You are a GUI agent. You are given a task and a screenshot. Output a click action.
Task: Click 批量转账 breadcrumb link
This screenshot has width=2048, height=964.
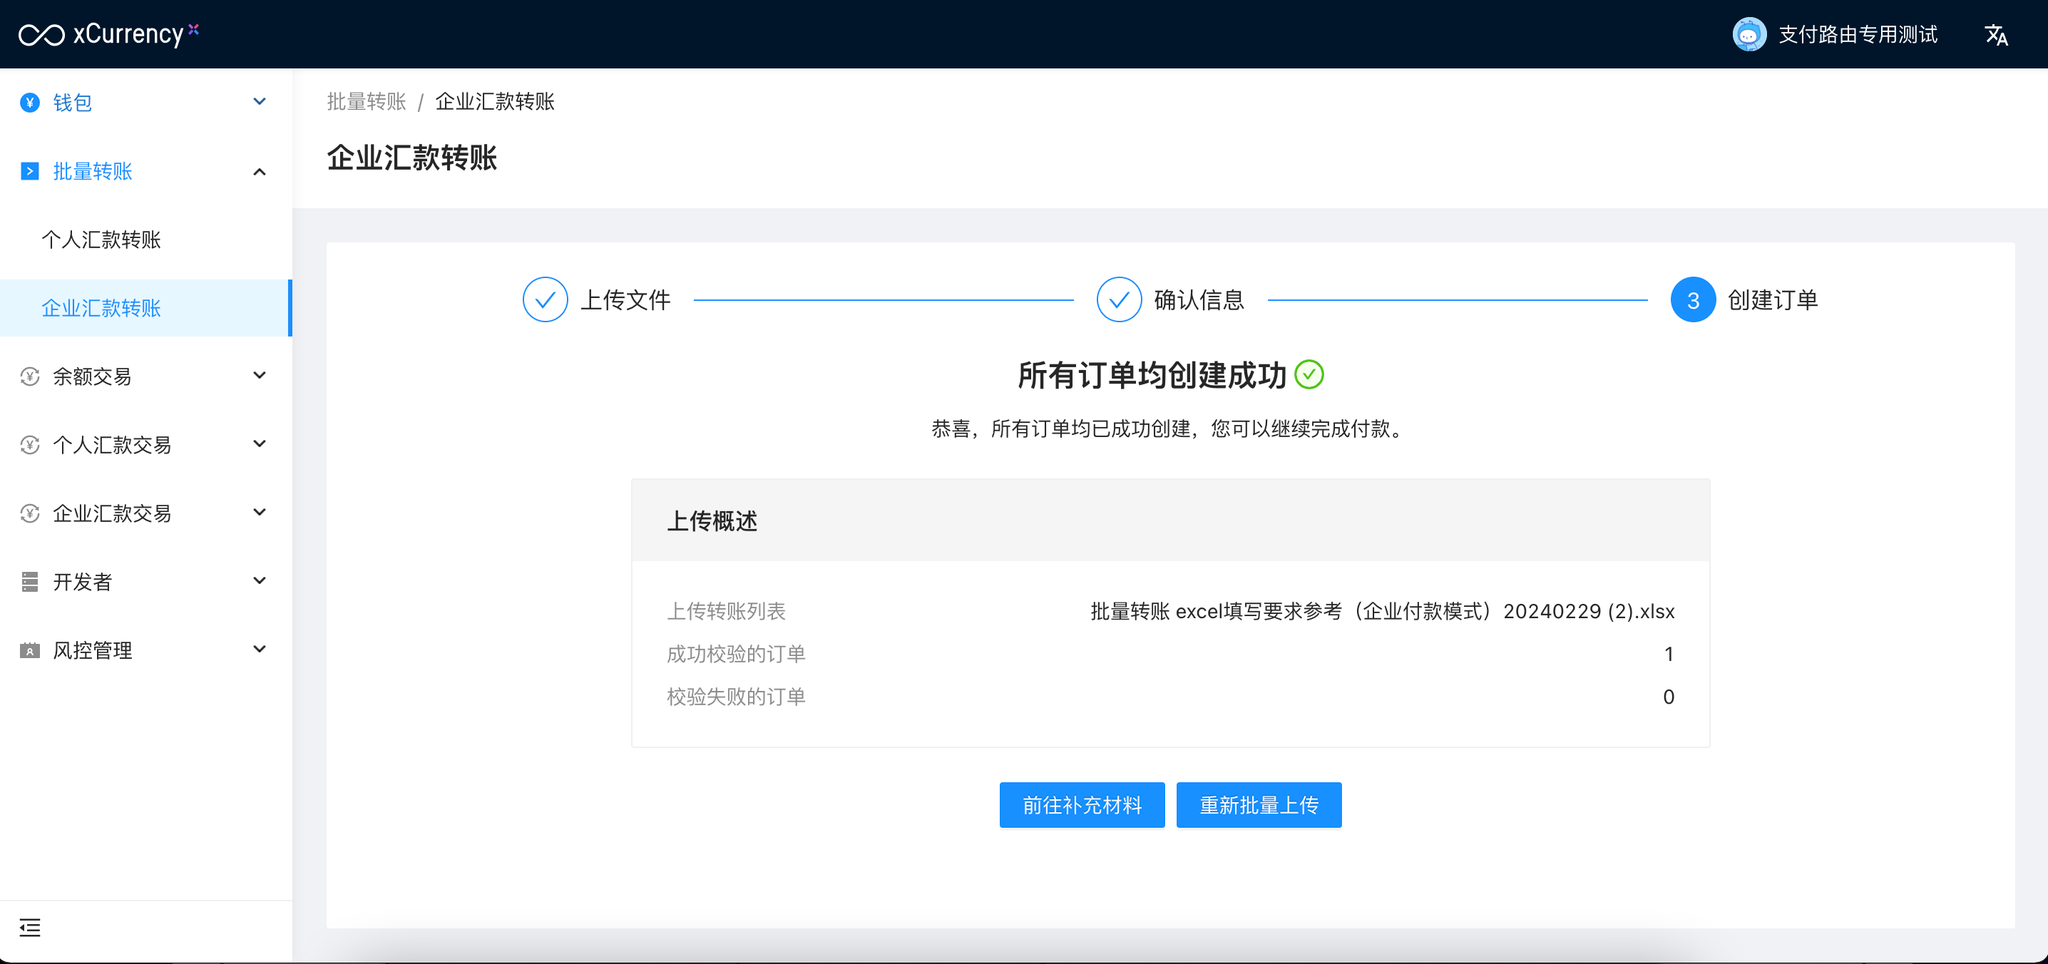(x=366, y=102)
